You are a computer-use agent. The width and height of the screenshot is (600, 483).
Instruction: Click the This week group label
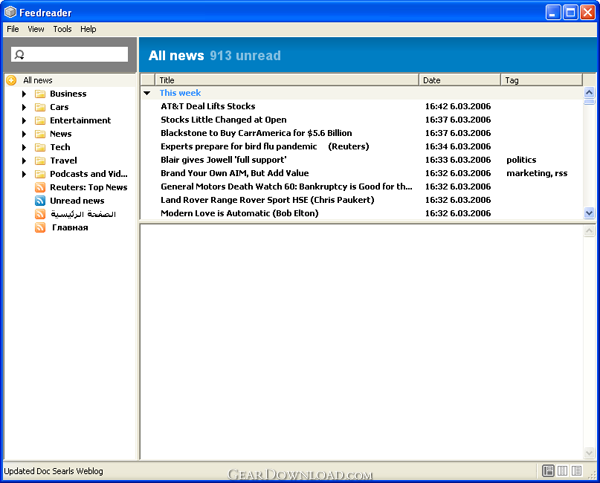(x=180, y=93)
